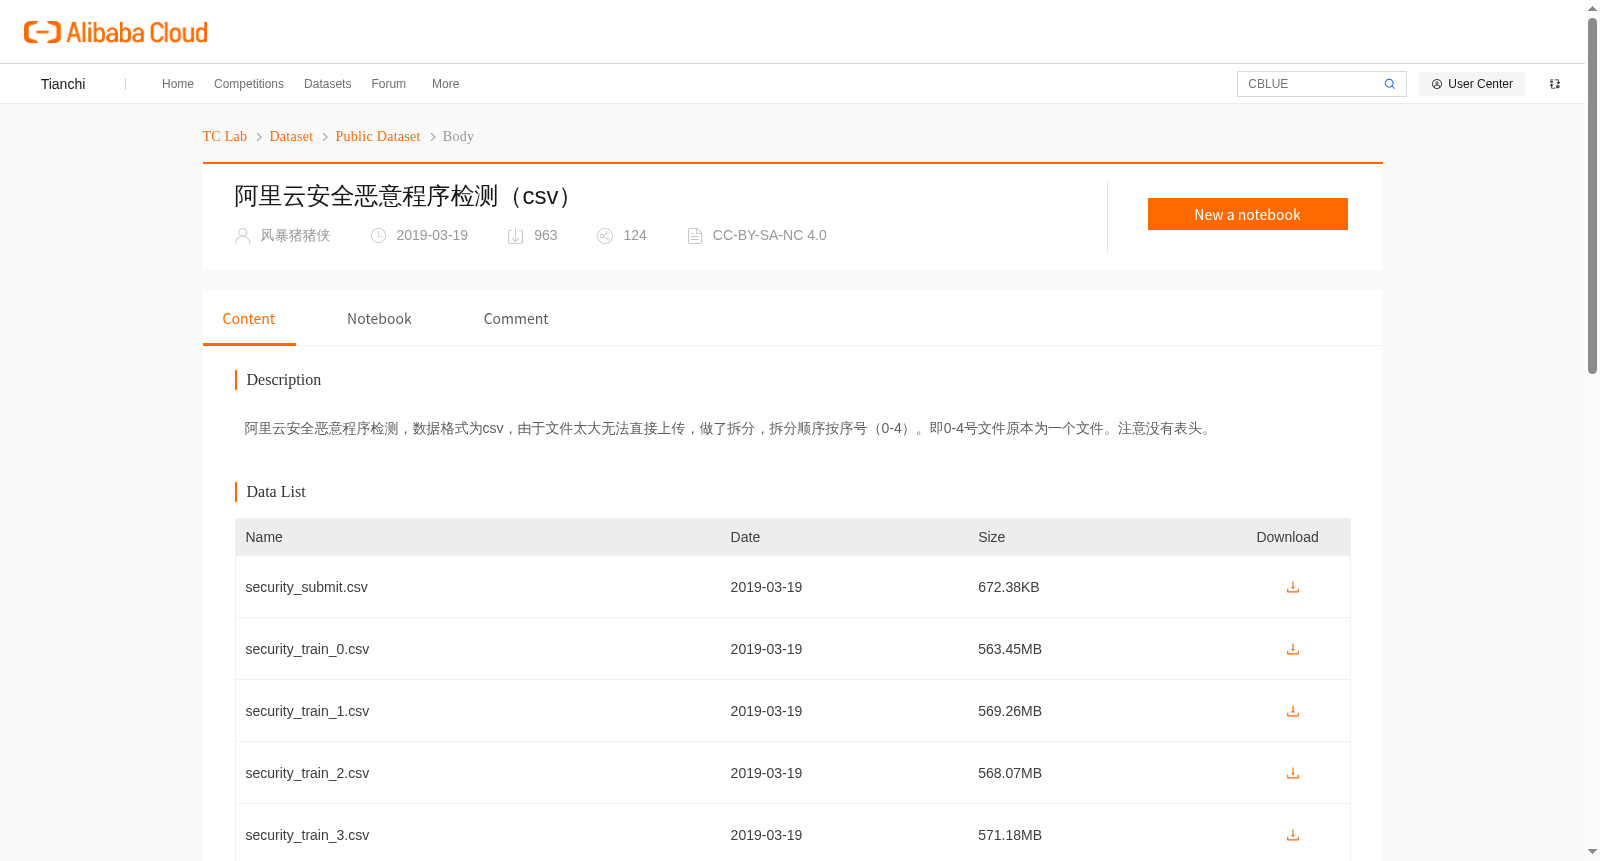Click the author avatar icon
The image size is (1600, 861).
tap(242, 236)
